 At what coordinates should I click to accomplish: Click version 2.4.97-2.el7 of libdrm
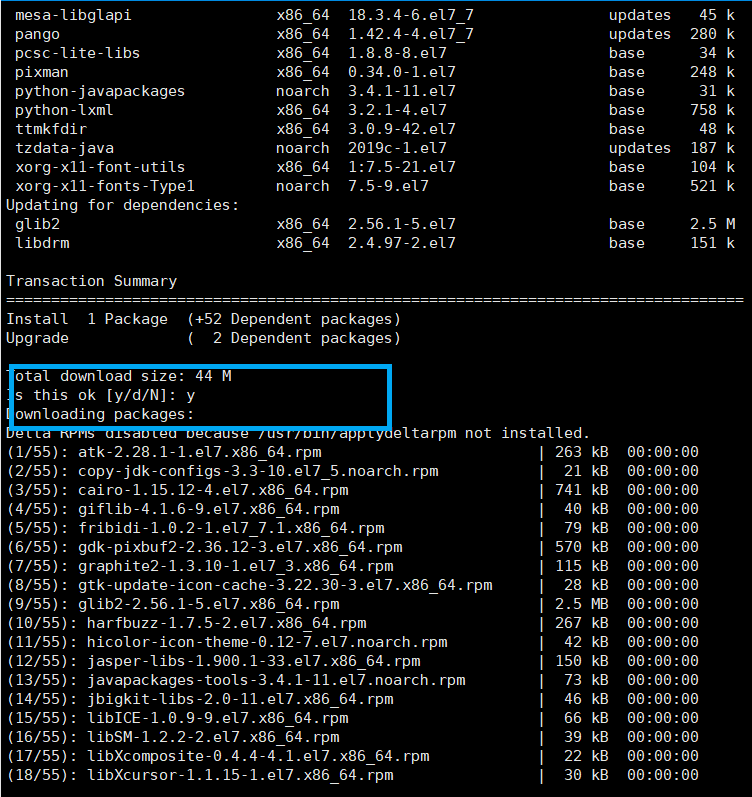coord(402,243)
